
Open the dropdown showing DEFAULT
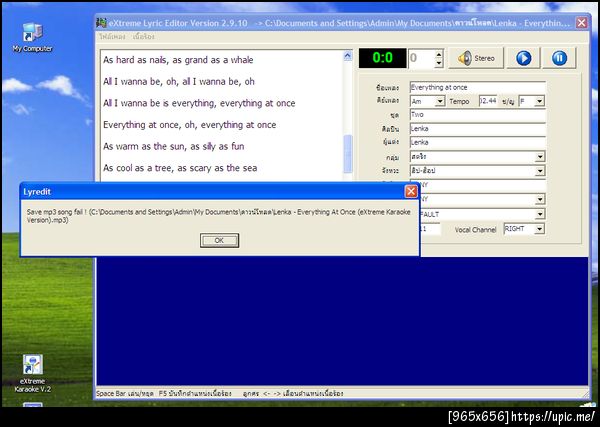[540, 214]
